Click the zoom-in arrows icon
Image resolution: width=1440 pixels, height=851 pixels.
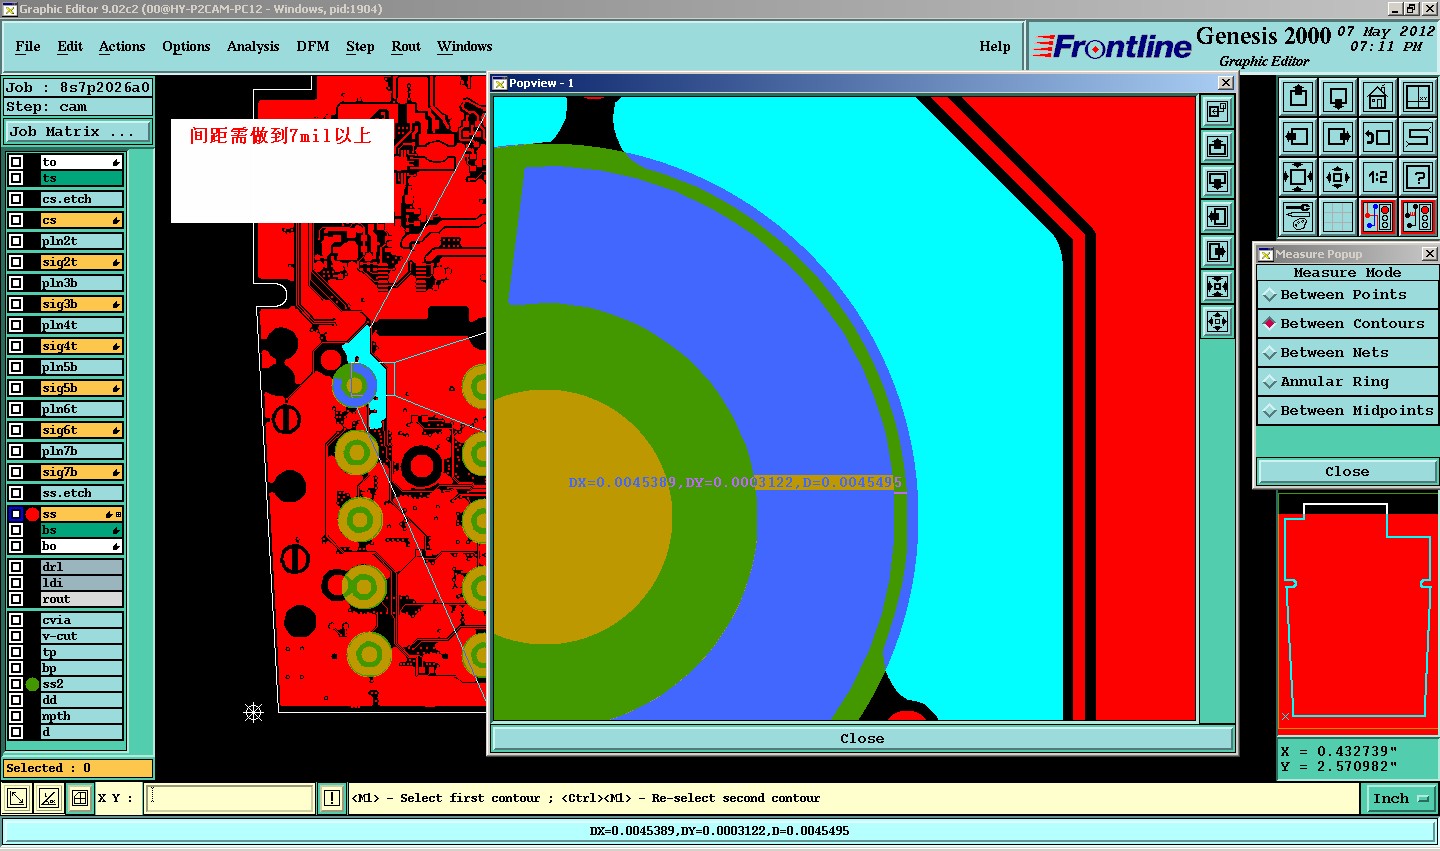tap(1298, 177)
